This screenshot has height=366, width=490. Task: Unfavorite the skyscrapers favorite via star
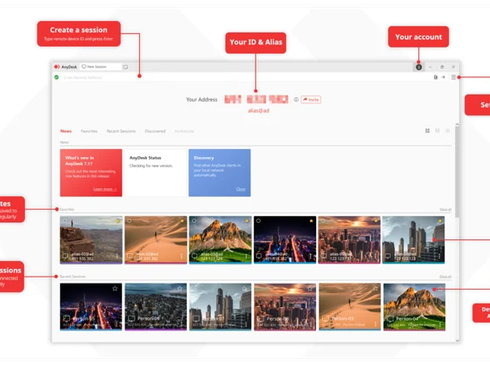[x=440, y=221]
